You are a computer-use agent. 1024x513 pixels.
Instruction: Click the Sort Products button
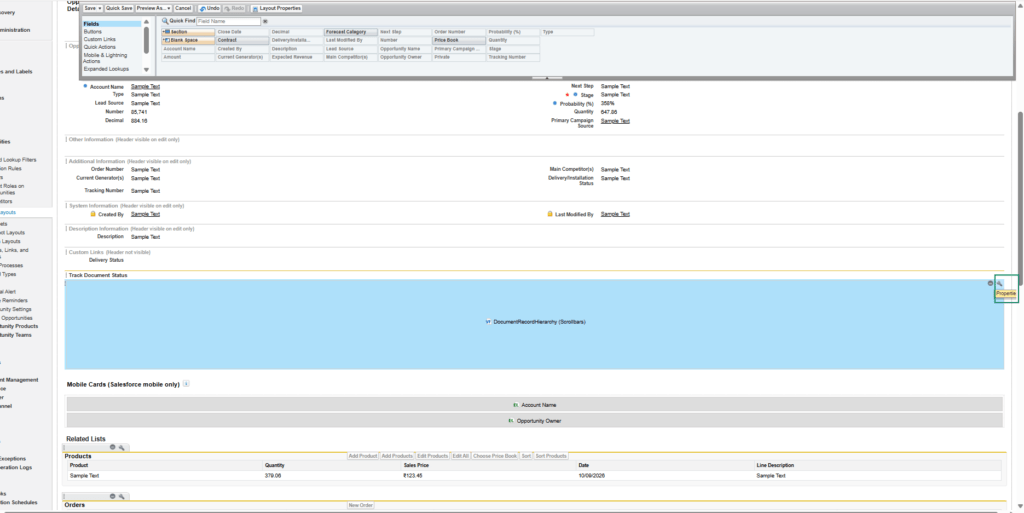pyautogui.click(x=551, y=456)
